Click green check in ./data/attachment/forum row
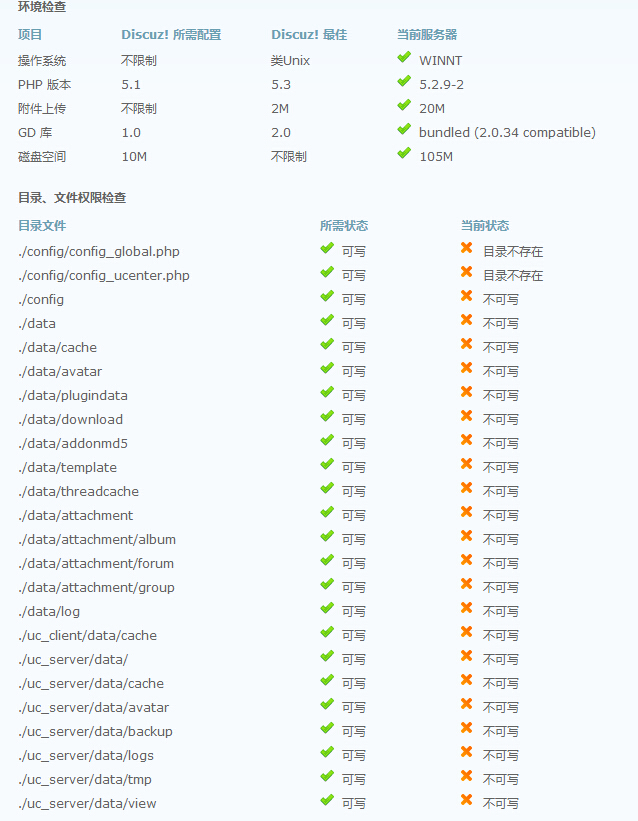 click(327, 560)
